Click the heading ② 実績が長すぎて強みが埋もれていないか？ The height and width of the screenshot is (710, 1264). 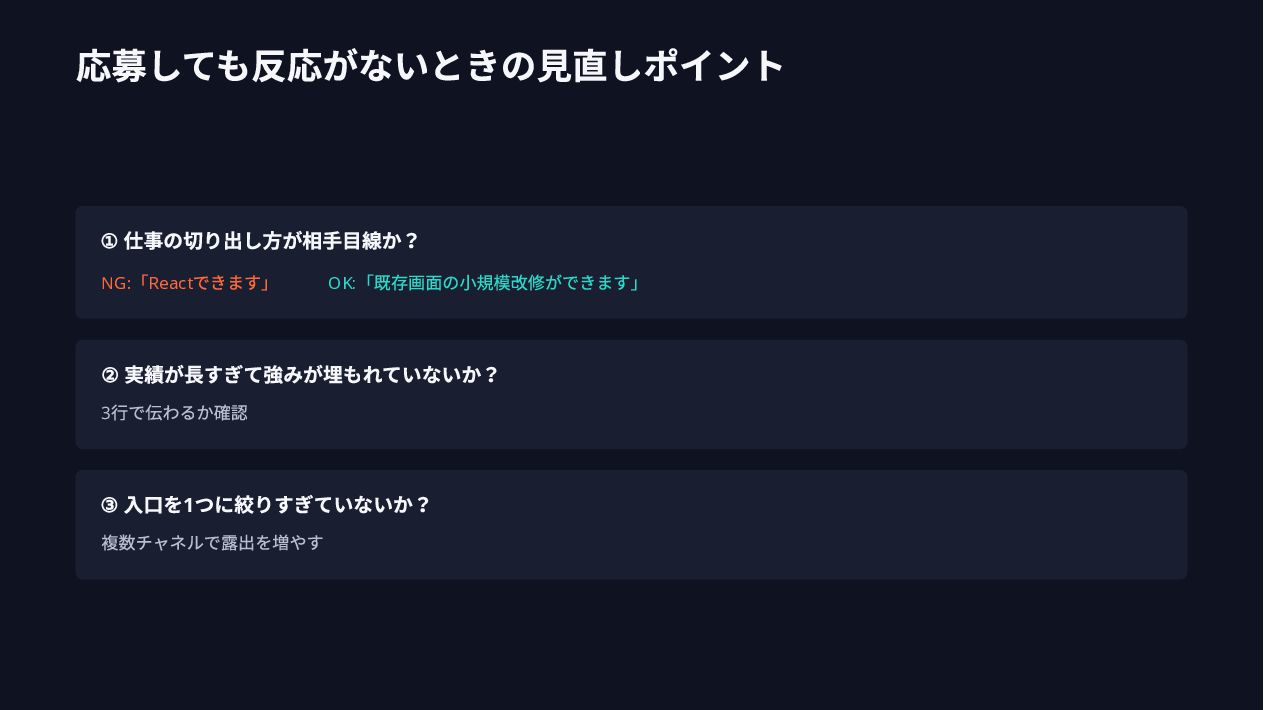[300, 375]
